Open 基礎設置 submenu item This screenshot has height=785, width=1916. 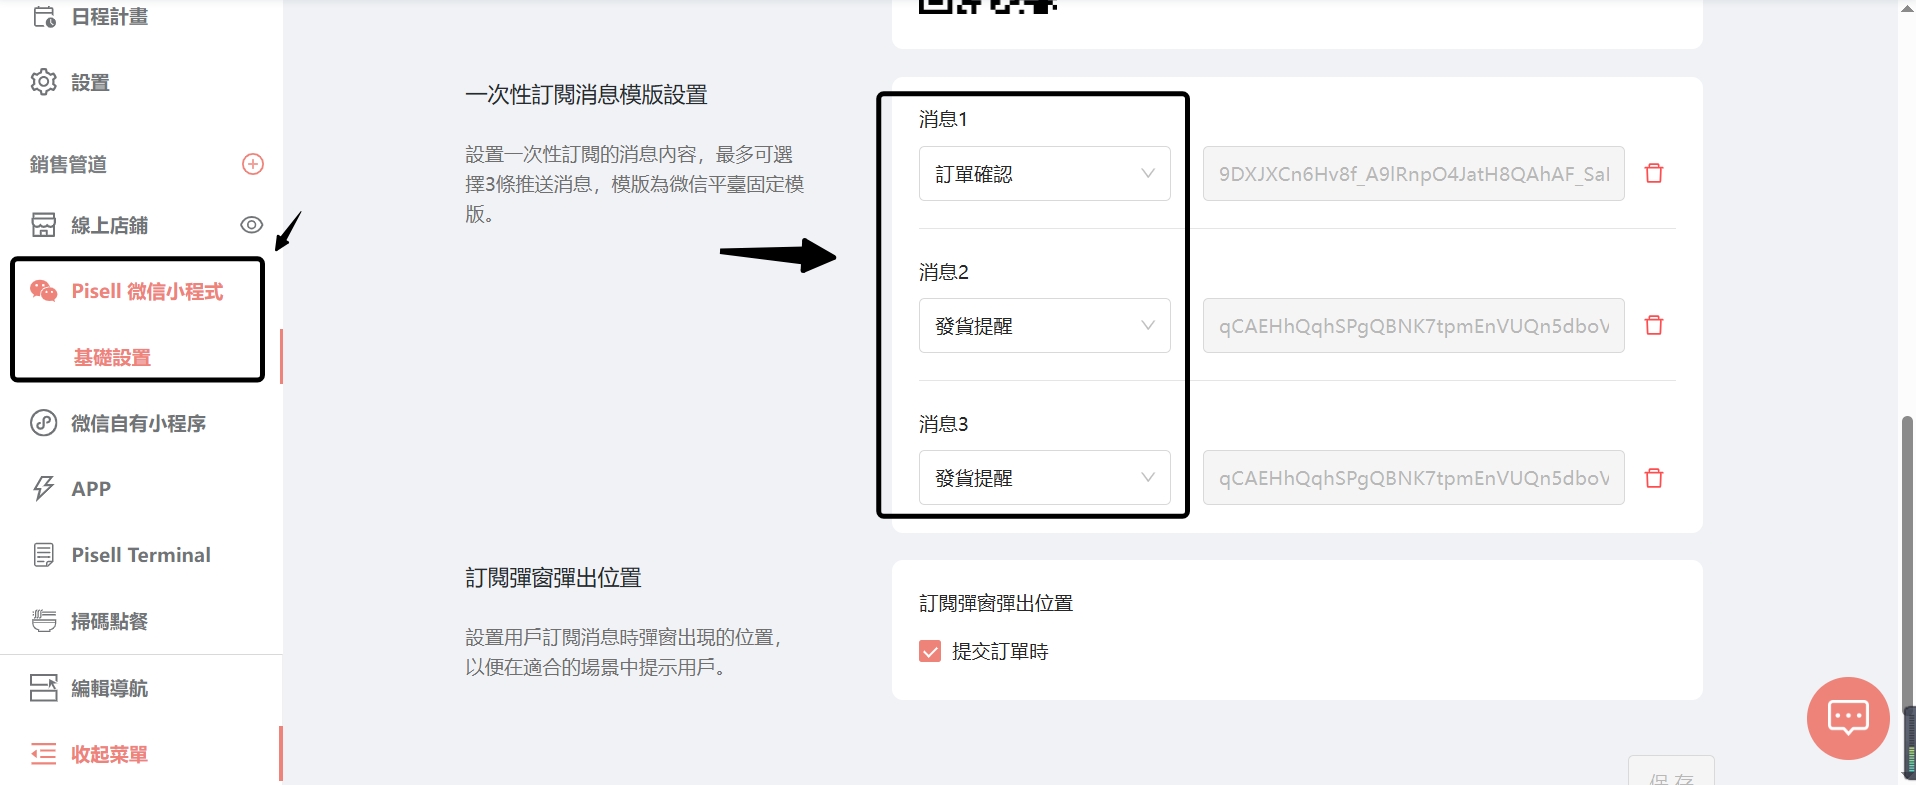tap(112, 357)
